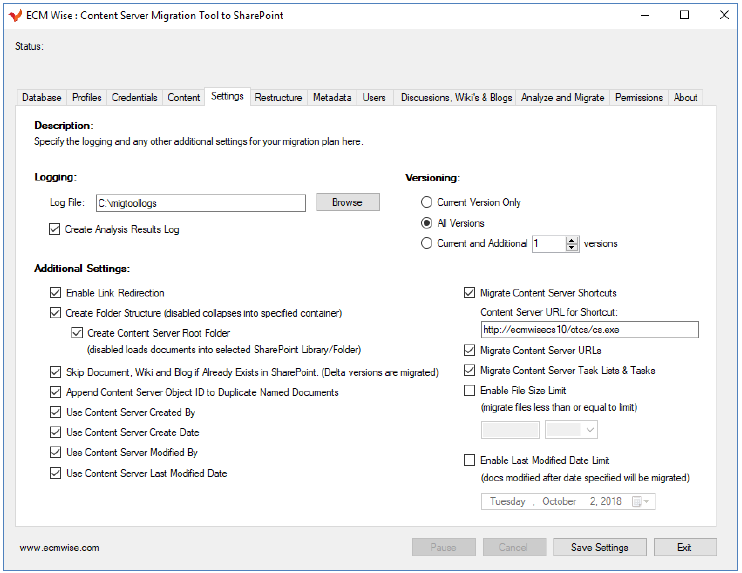Click the ECM Wise app logo icon
Viewport: 742px width, 573px height.
click(x=15, y=15)
